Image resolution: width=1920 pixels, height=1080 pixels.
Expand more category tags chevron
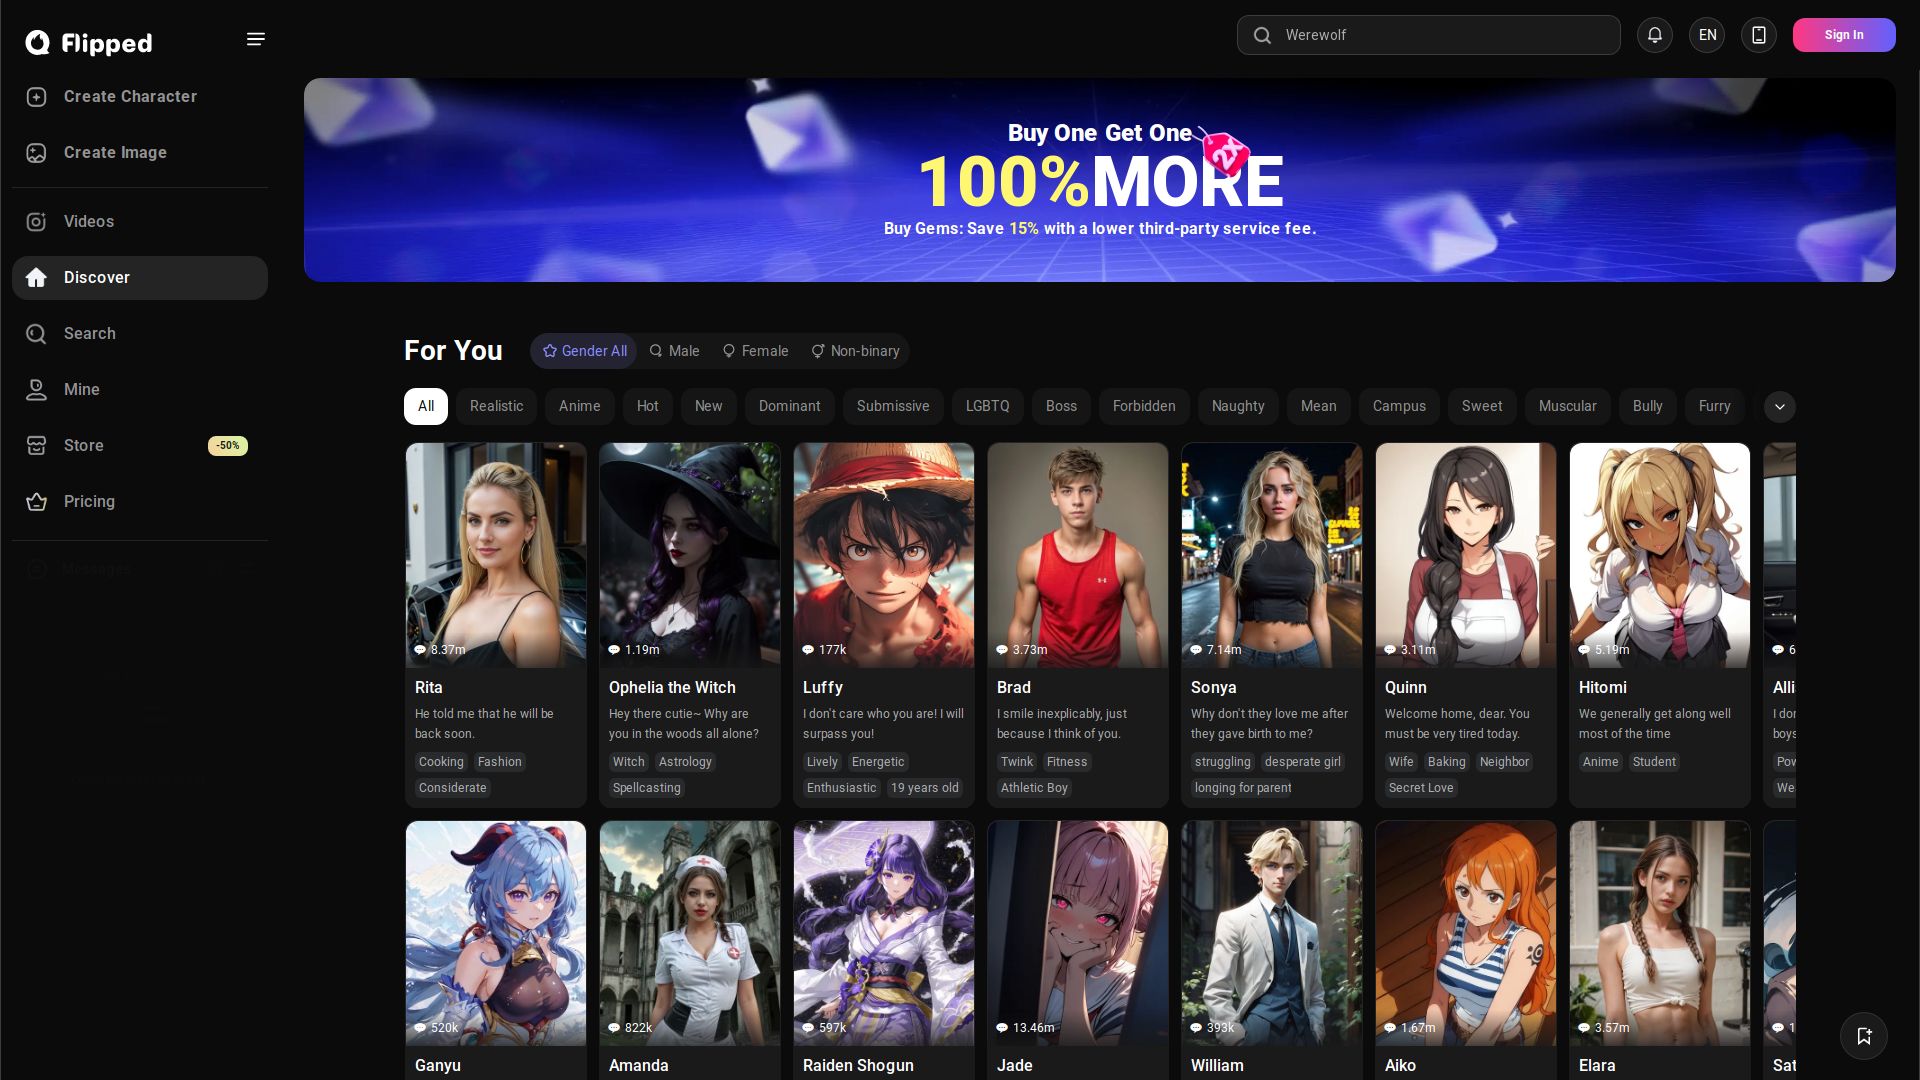pos(1779,407)
